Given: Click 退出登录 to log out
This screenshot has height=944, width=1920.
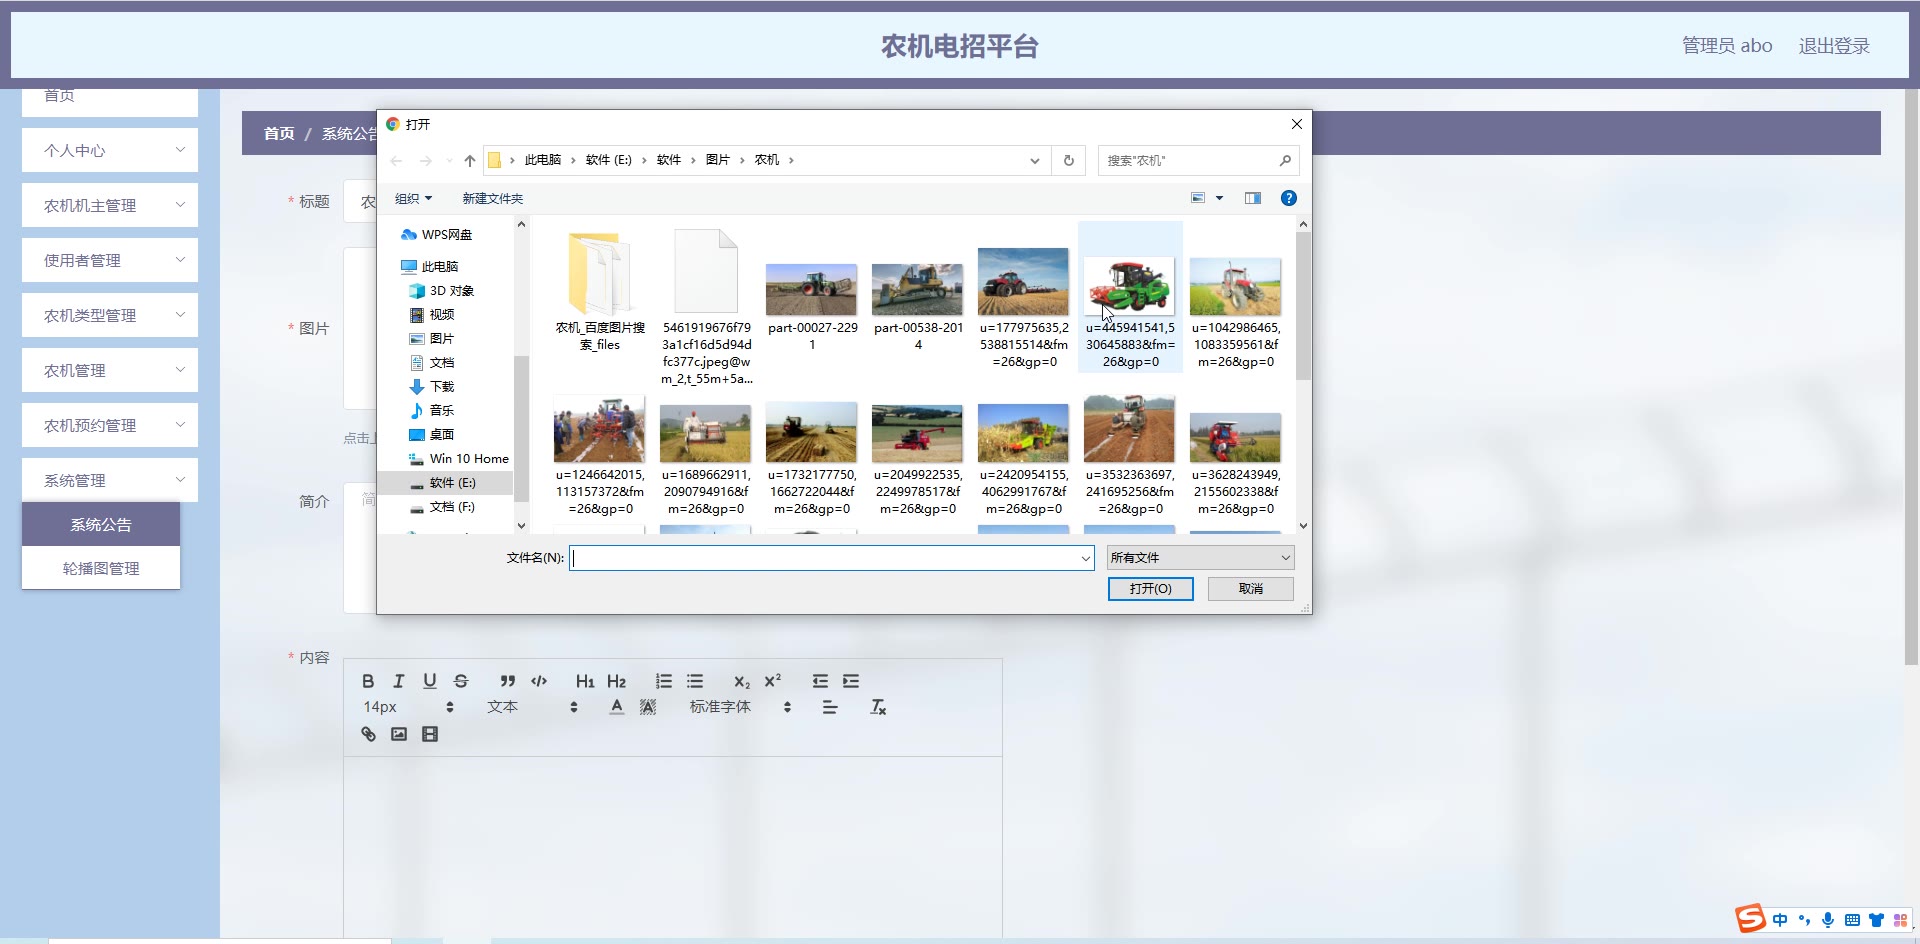Looking at the screenshot, I should tap(1833, 46).
